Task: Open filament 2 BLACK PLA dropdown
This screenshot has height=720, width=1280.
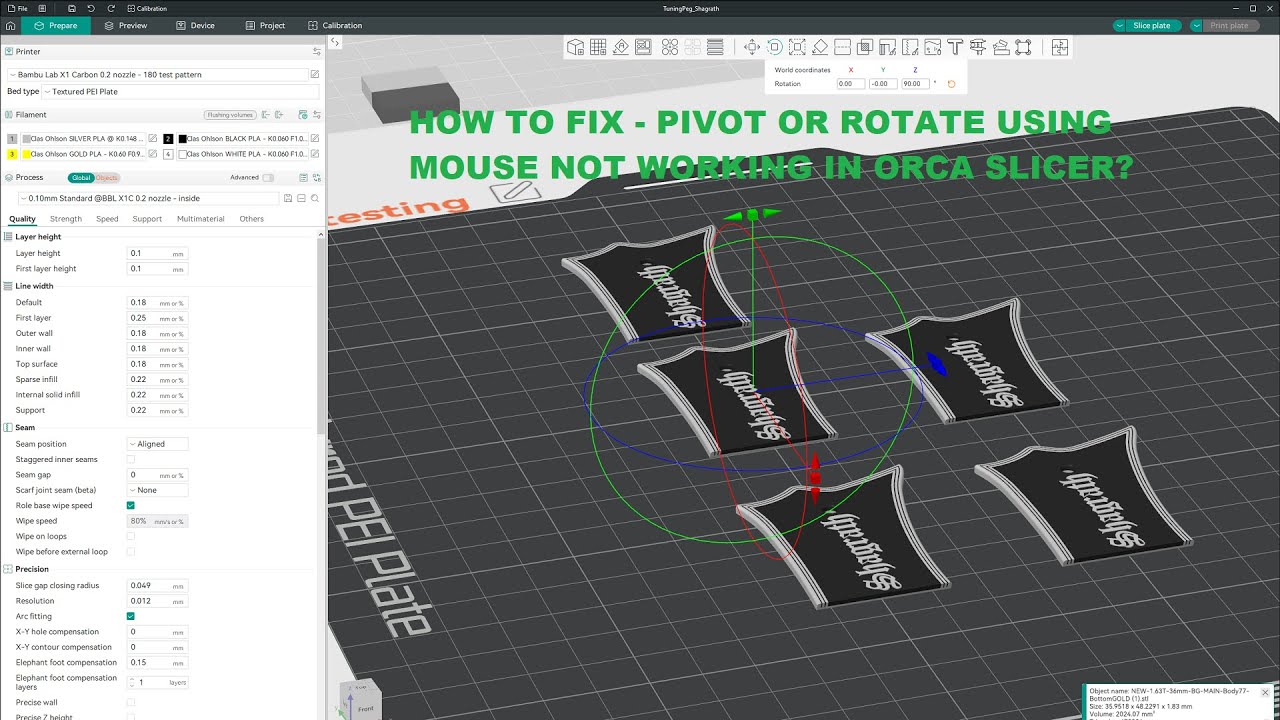Action: point(240,139)
